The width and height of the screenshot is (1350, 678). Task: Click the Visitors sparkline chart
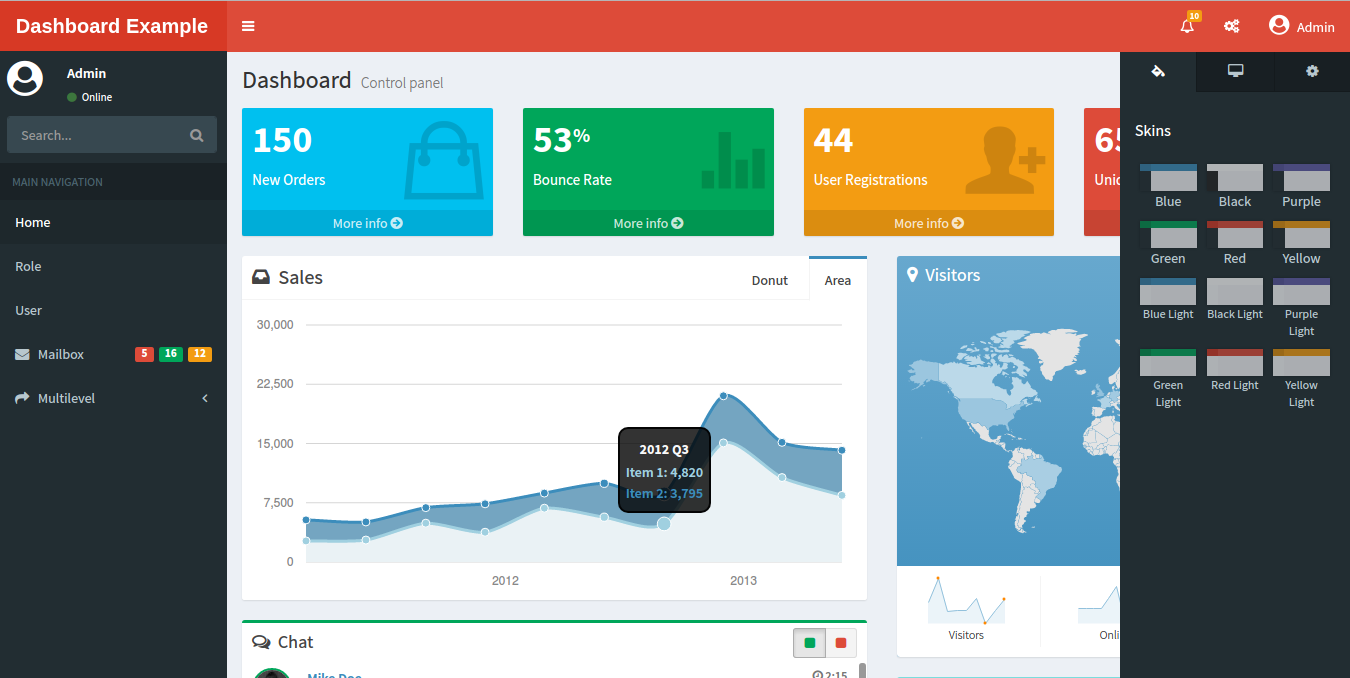966,600
